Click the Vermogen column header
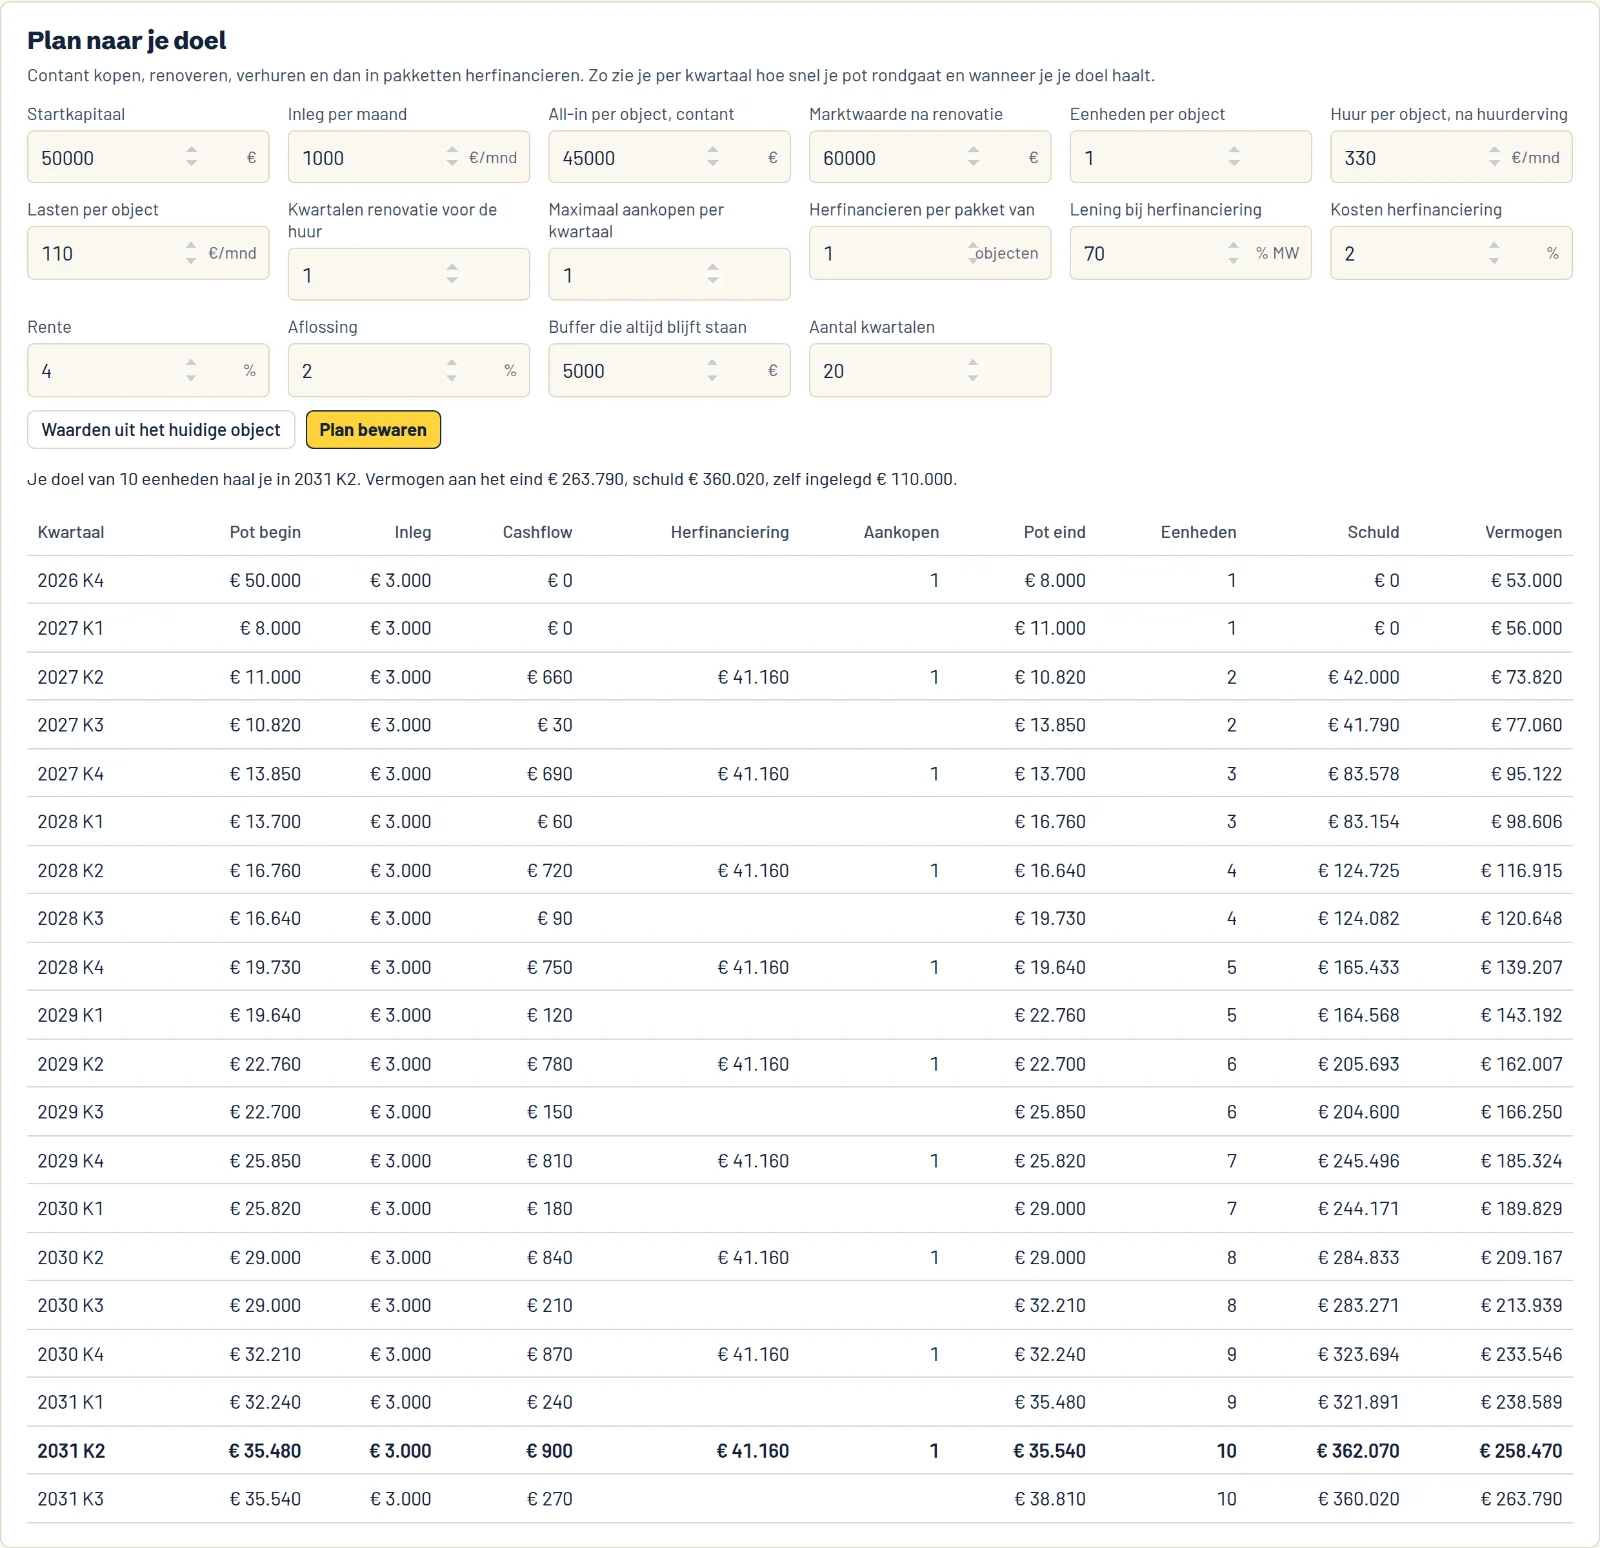The height and width of the screenshot is (1548, 1600). (x=1523, y=532)
